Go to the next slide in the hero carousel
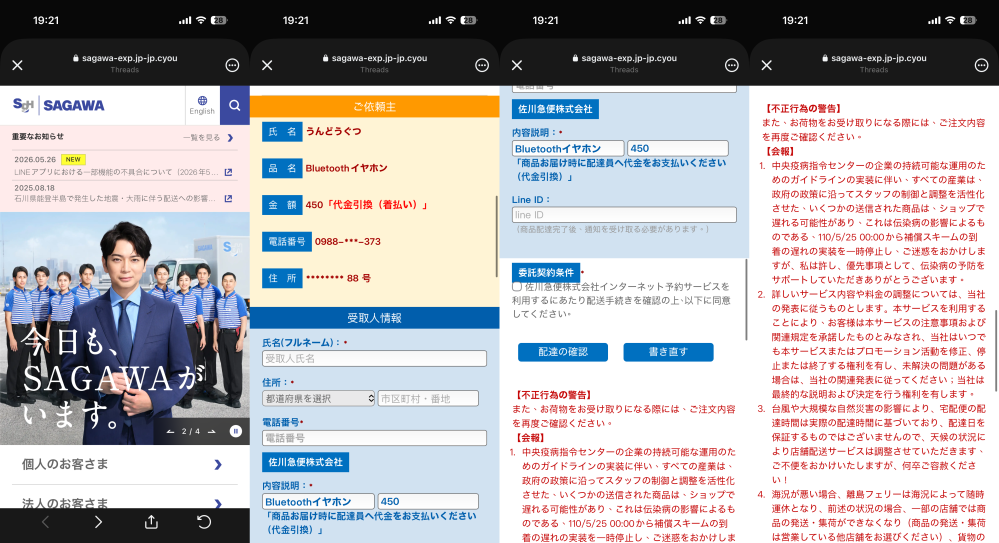 (212, 431)
